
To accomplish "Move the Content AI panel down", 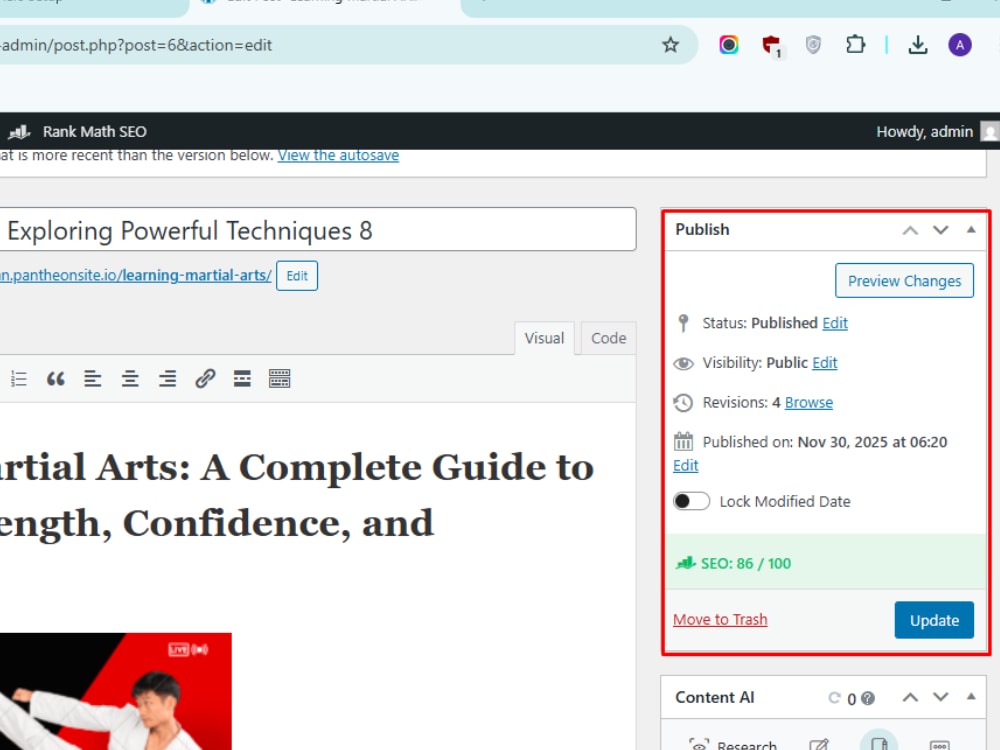I will pyautogui.click(x=941, y=697).
